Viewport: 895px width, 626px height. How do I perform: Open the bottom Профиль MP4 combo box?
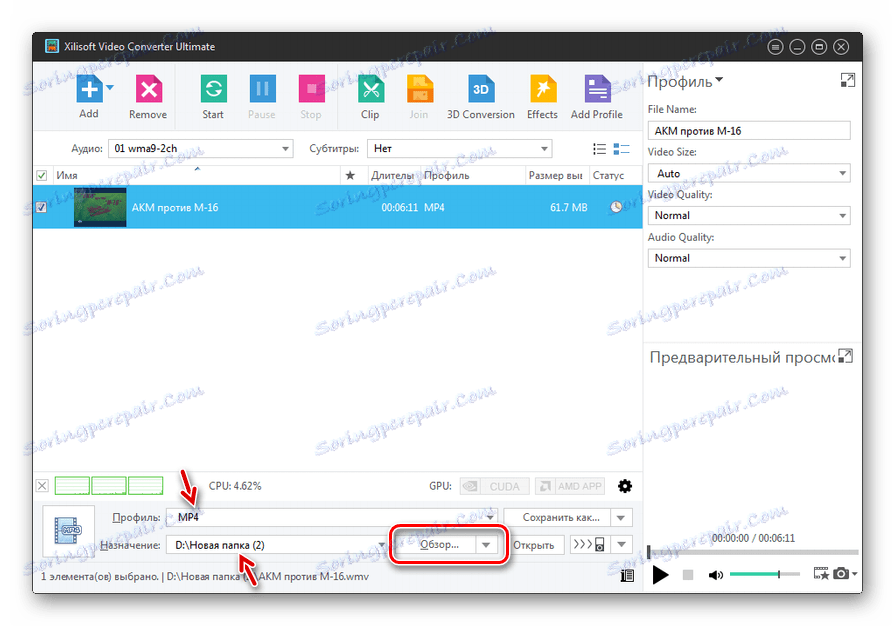[332, 517]
